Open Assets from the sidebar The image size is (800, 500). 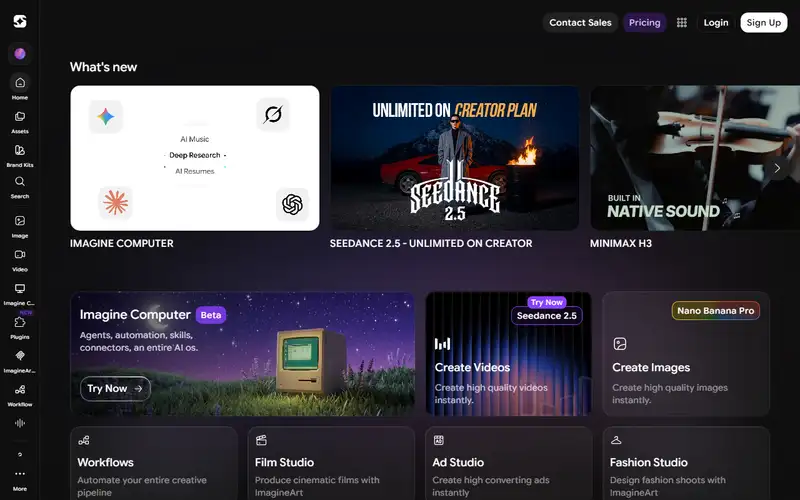[x=20, y=122]
